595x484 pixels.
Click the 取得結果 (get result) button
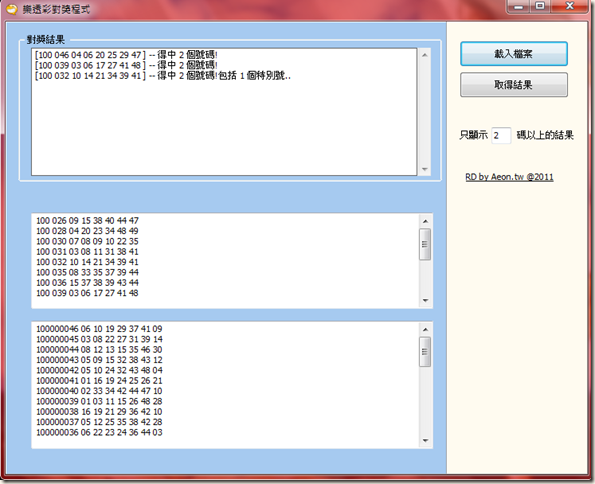coord(514,85)
